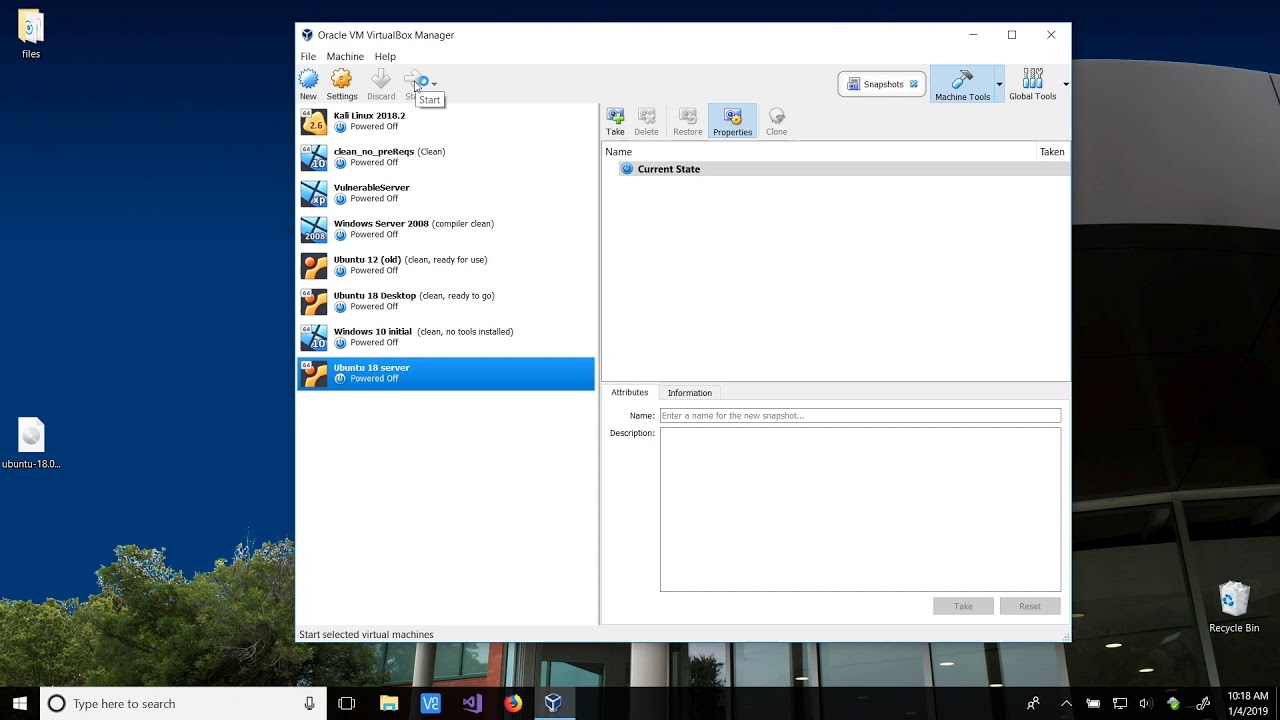The image size is (1280, 720).
Task: Open the Global Tools panel
Action: point(1033,85)
